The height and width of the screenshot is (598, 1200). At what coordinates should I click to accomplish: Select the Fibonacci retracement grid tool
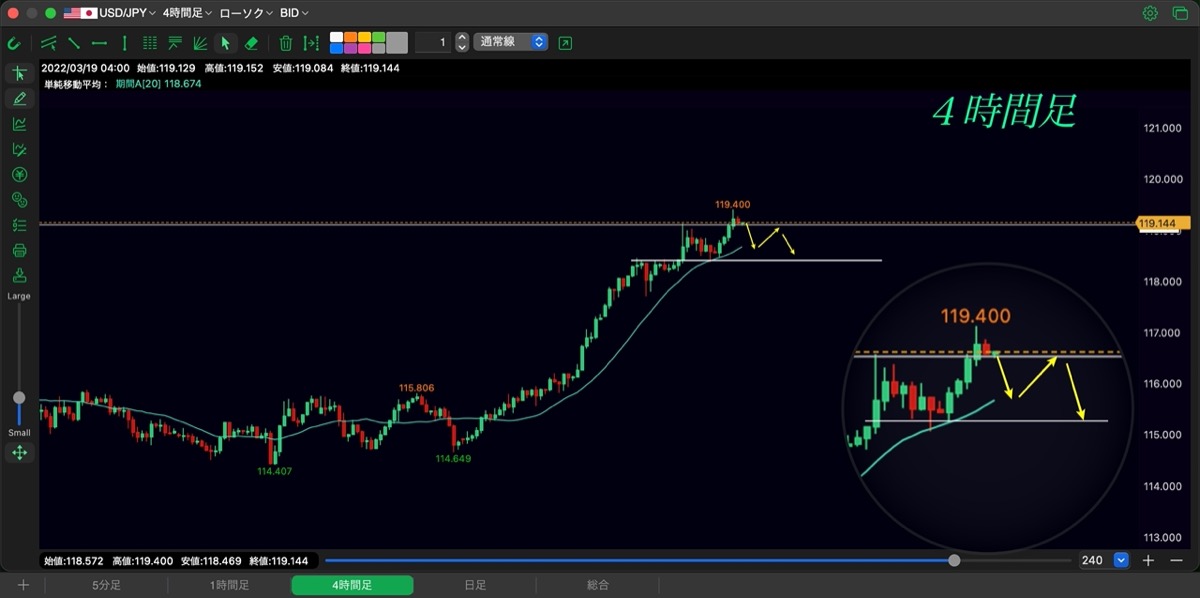coord(150,43)
